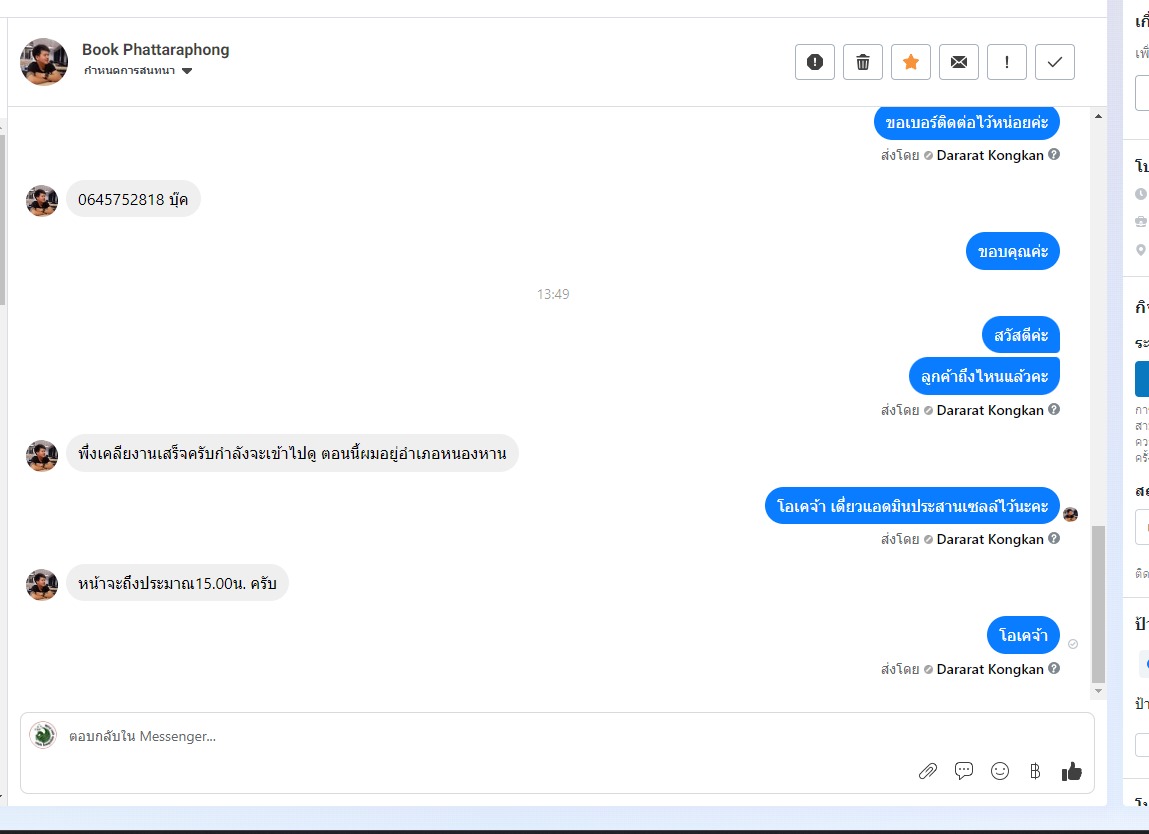Toggle the orange star follow-up marker
Viewport: 1149px width, 834px height.
[x=911, y=62]
